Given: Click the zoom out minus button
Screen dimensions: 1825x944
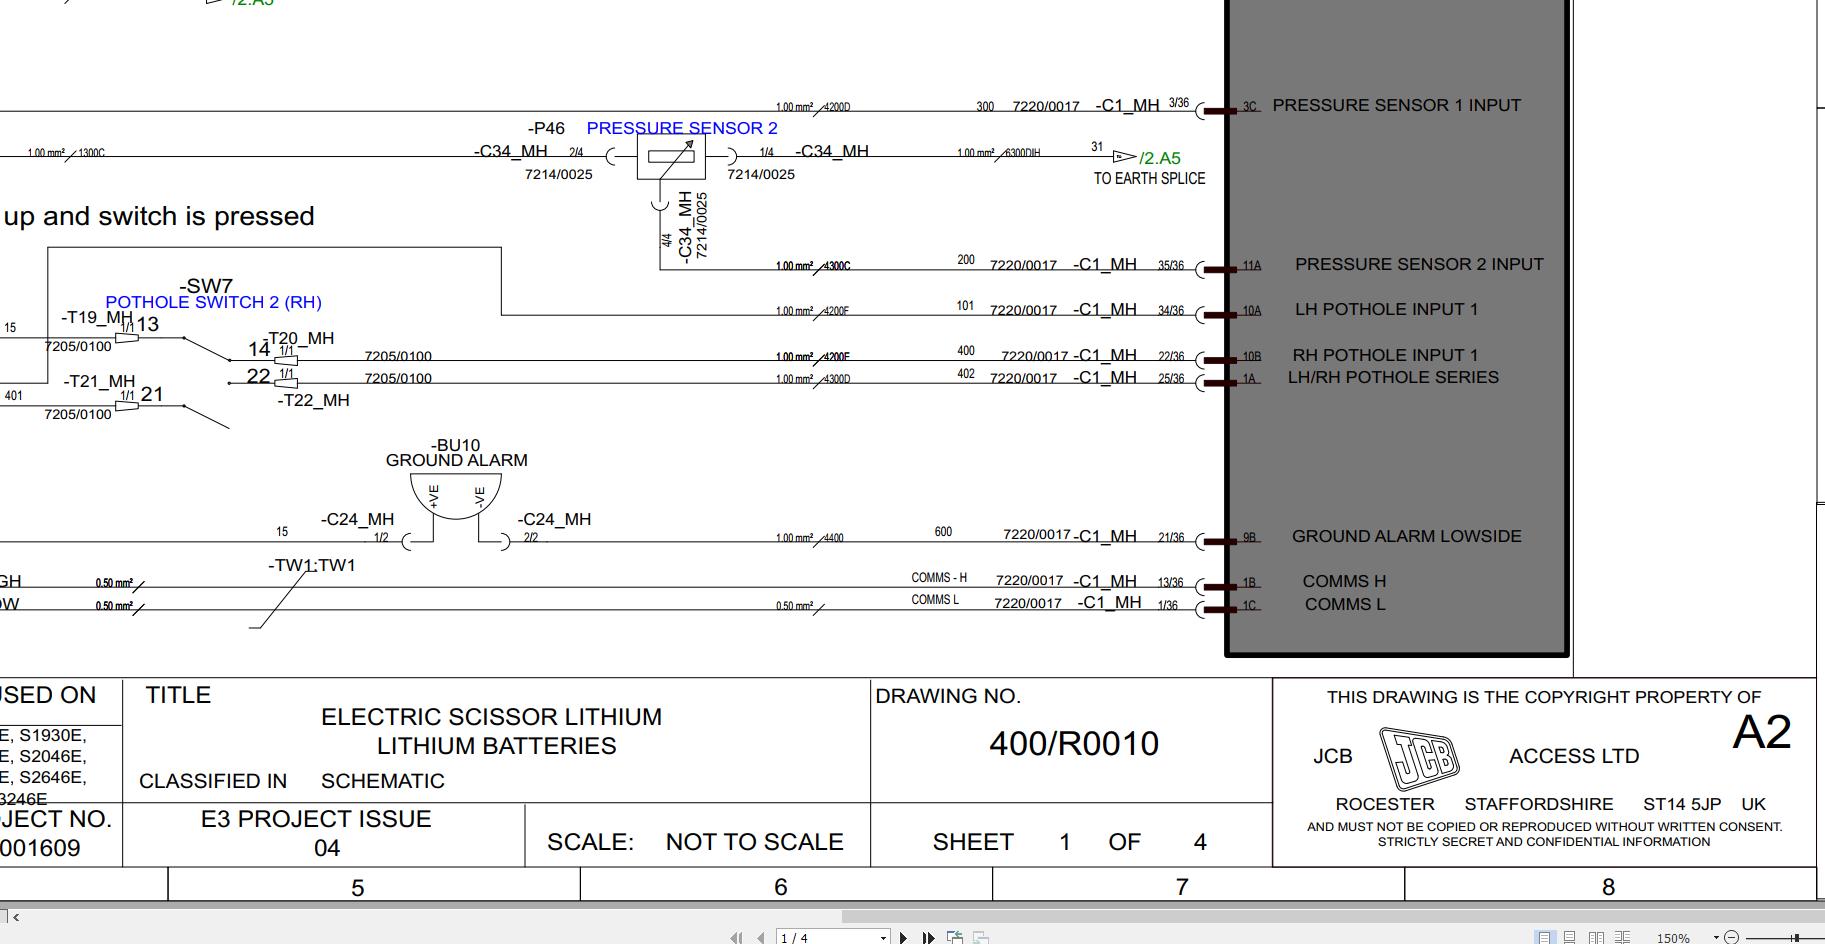Looking at the screenshot, I should point(1731,938).
